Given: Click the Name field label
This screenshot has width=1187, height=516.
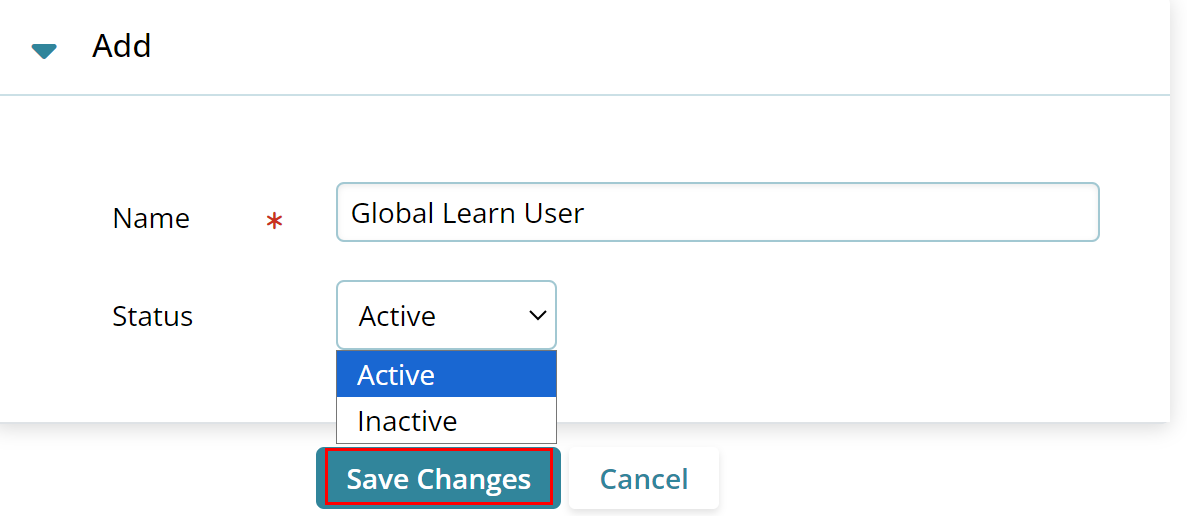Looking at the screenshot, I should pyautogui.click(x=151, y=219).
